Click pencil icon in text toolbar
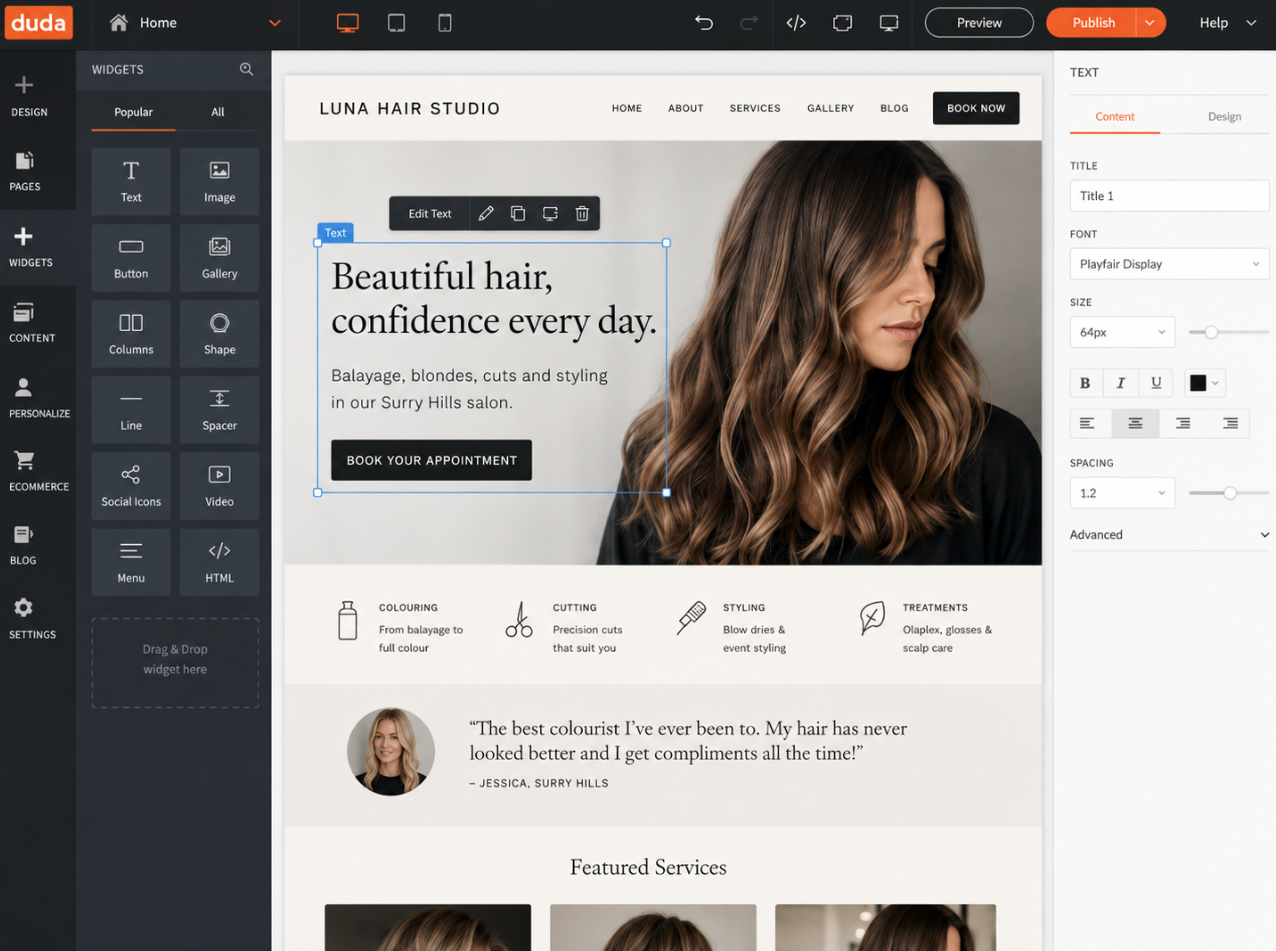 coord(486,213)
